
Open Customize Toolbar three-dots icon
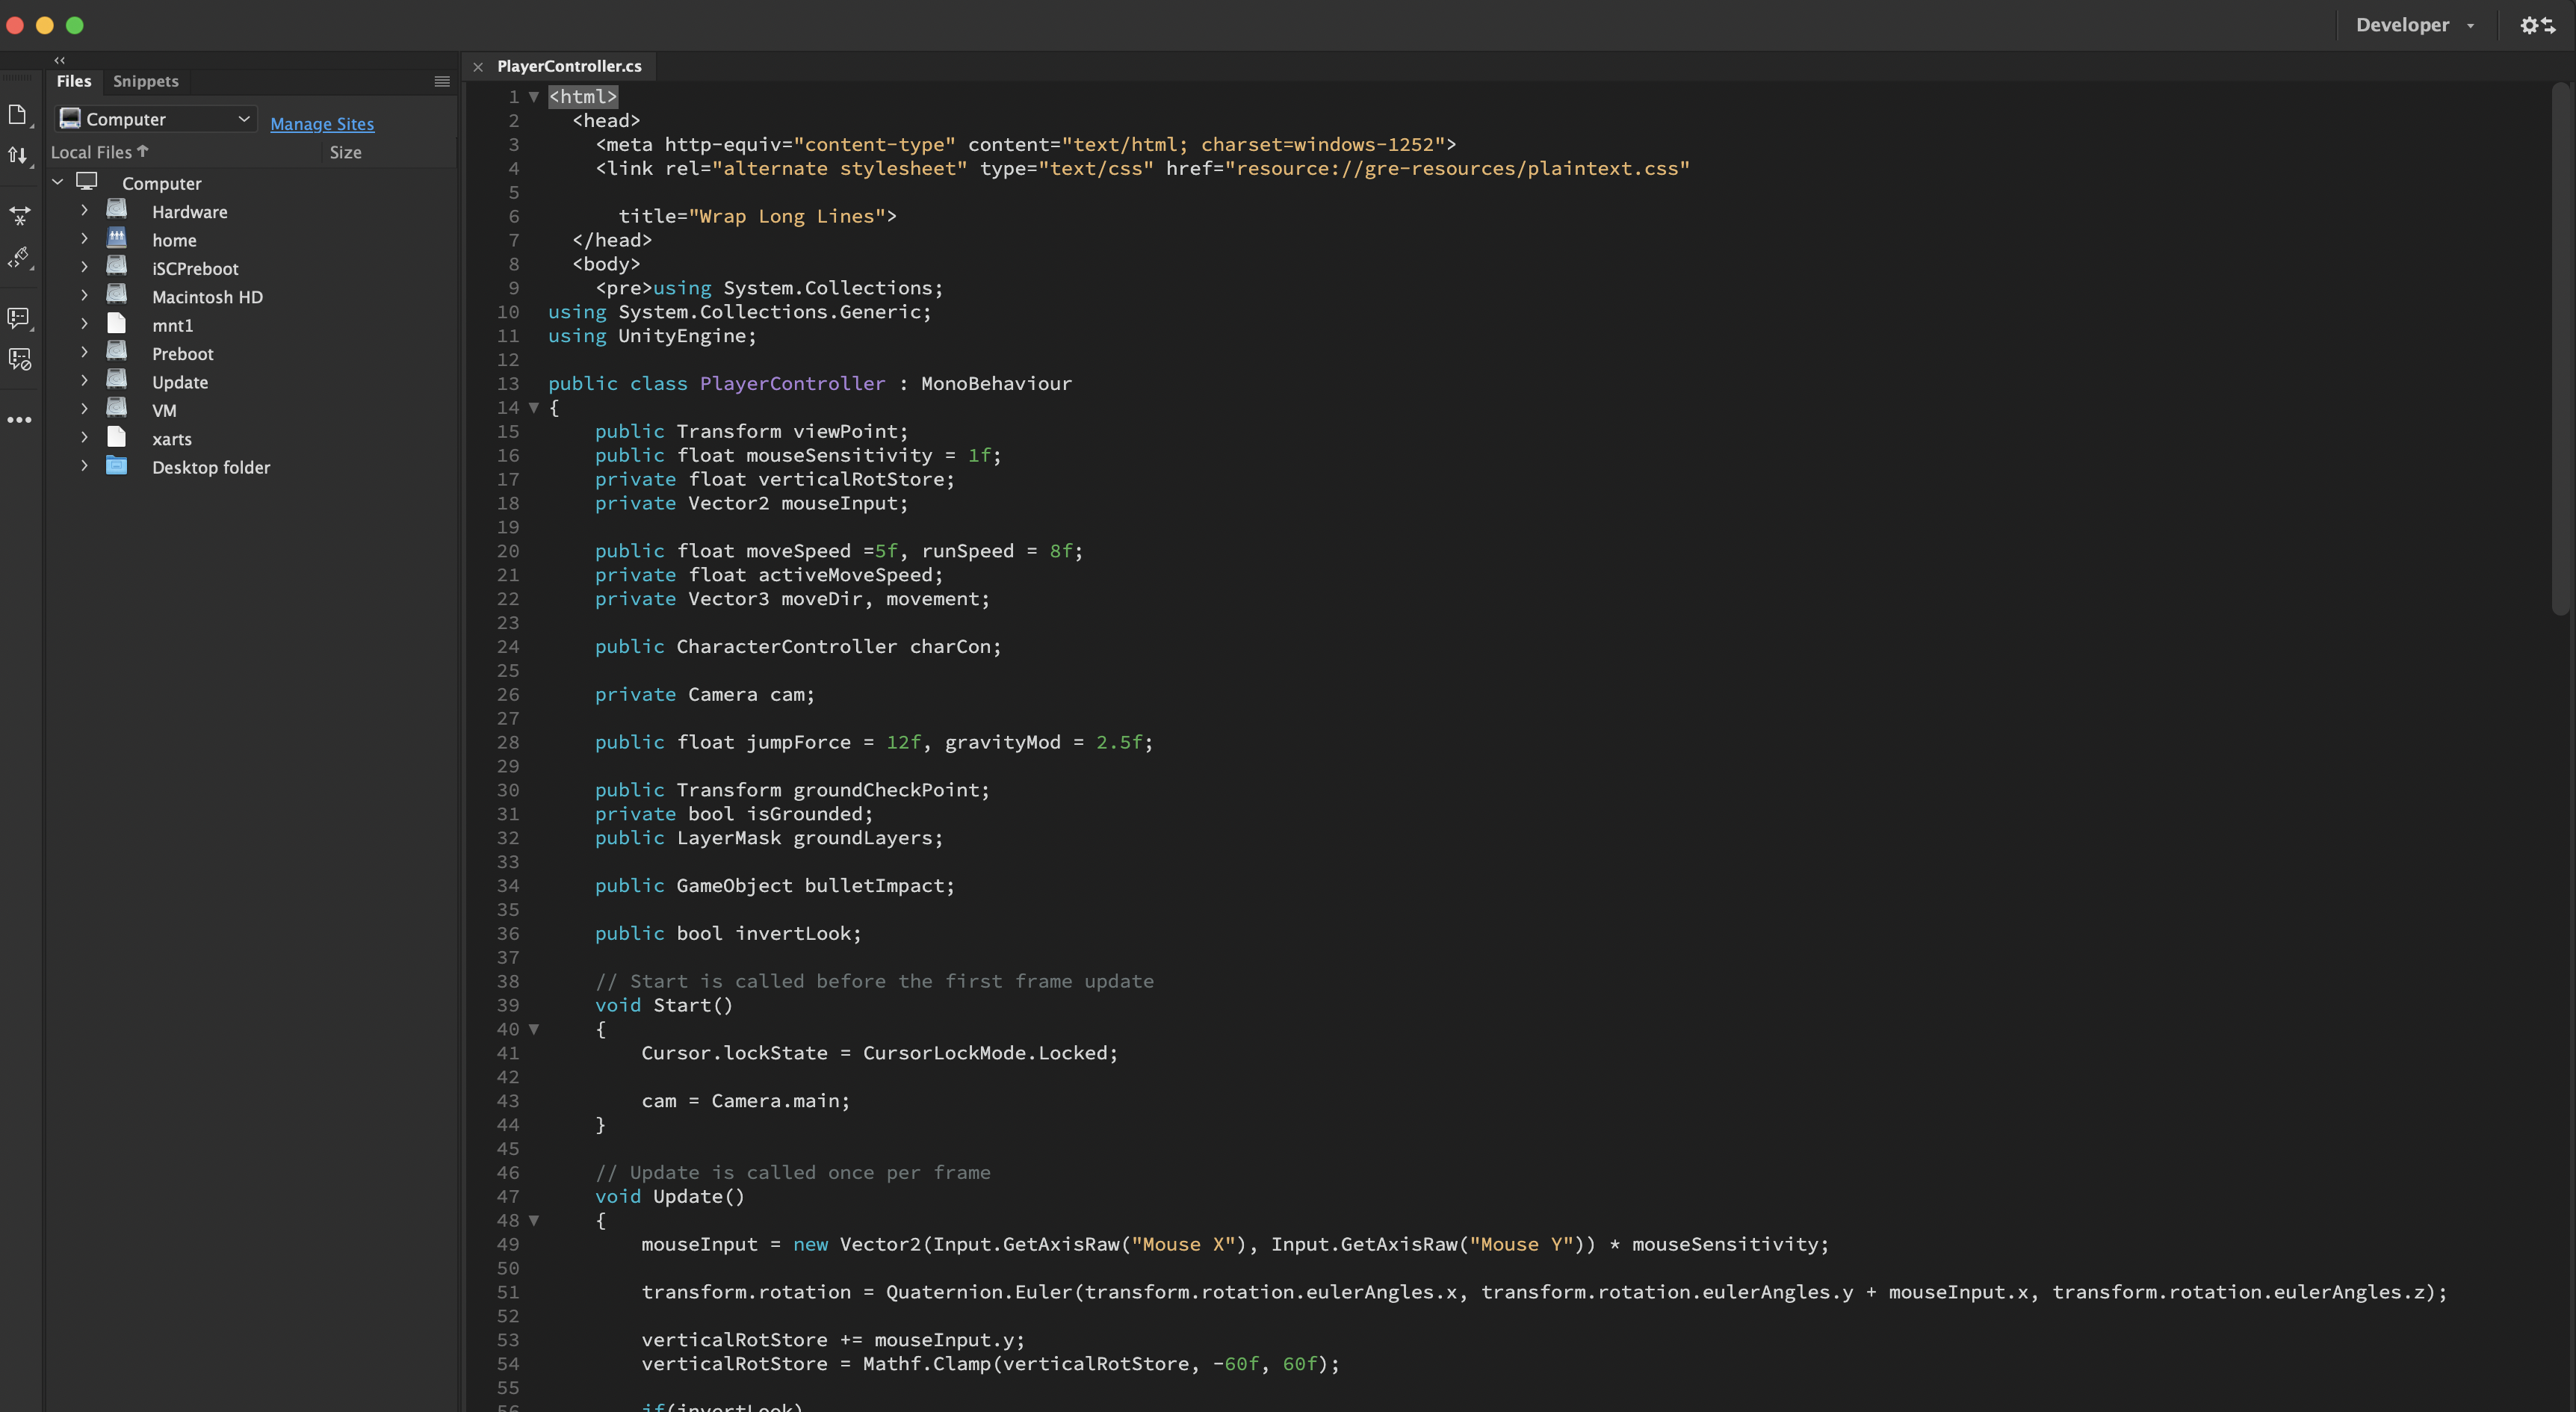(19, 420)
